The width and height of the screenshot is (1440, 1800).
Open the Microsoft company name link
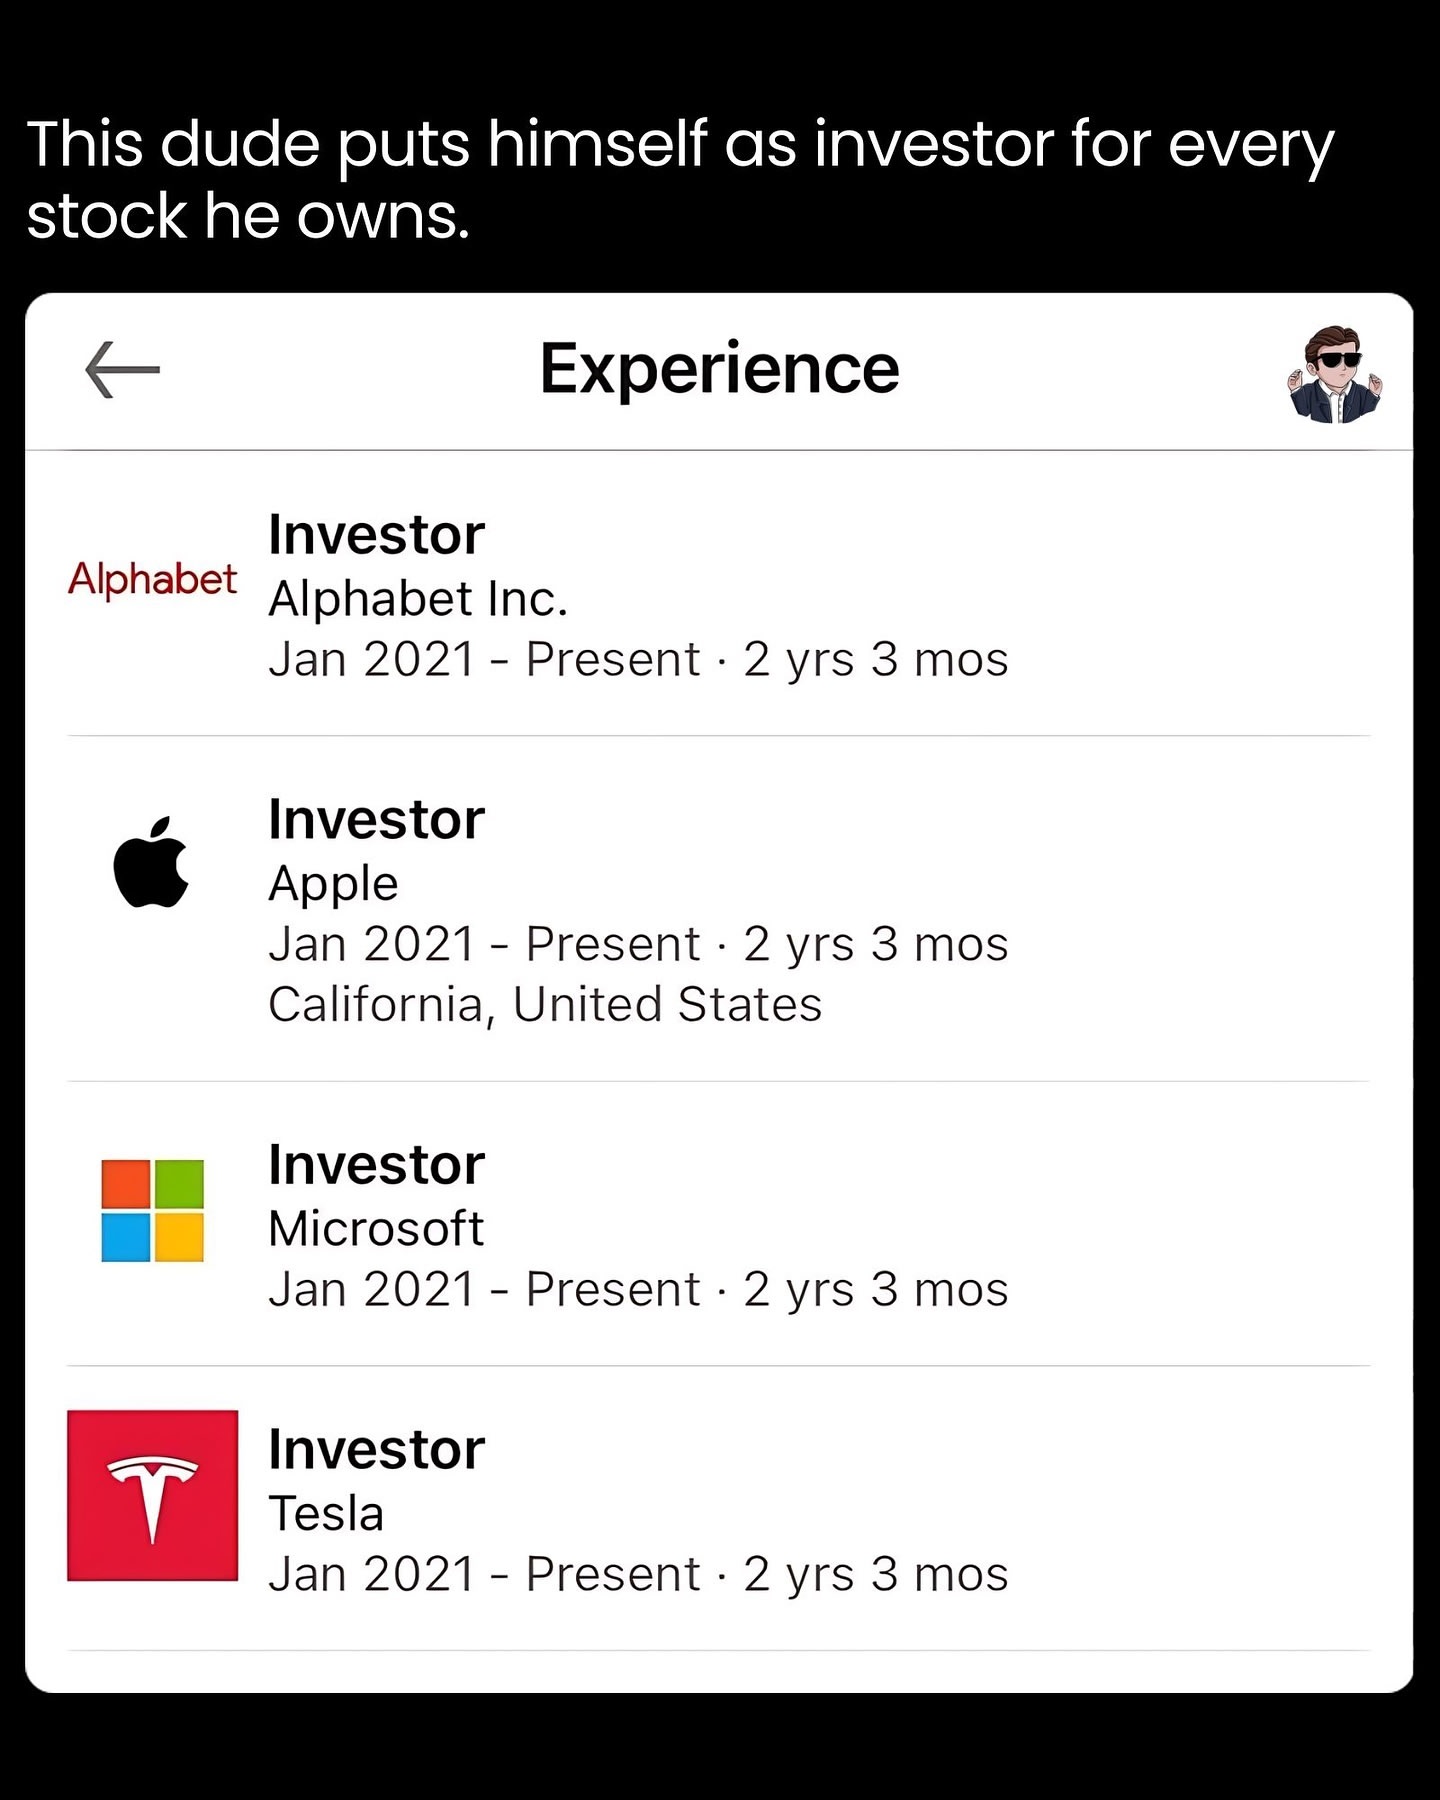(x=376, y=1228)
